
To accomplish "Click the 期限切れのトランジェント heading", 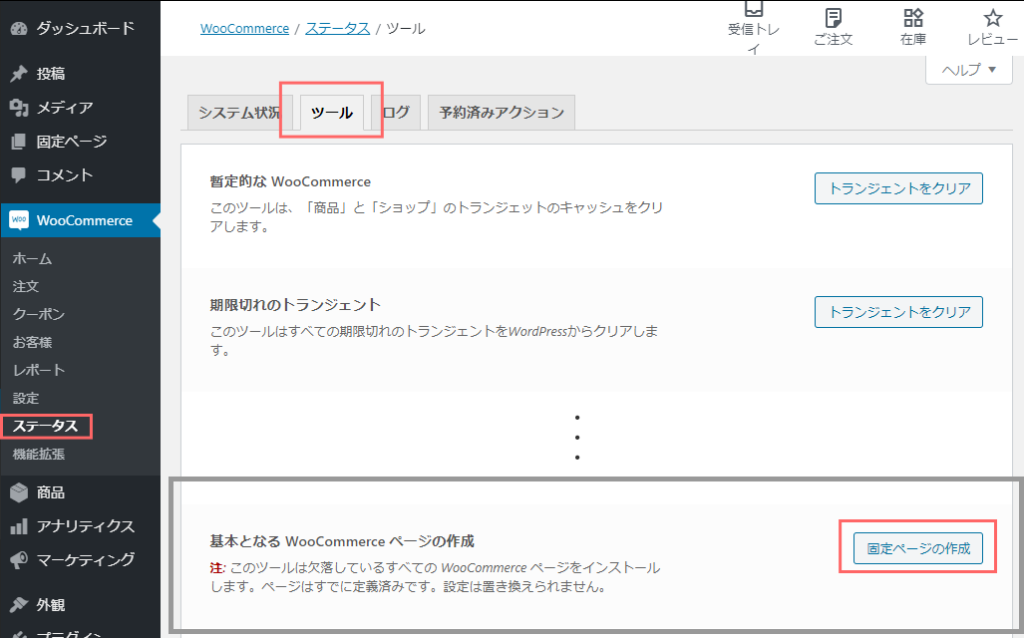I will pyautogui.click(x=295, y=305).
